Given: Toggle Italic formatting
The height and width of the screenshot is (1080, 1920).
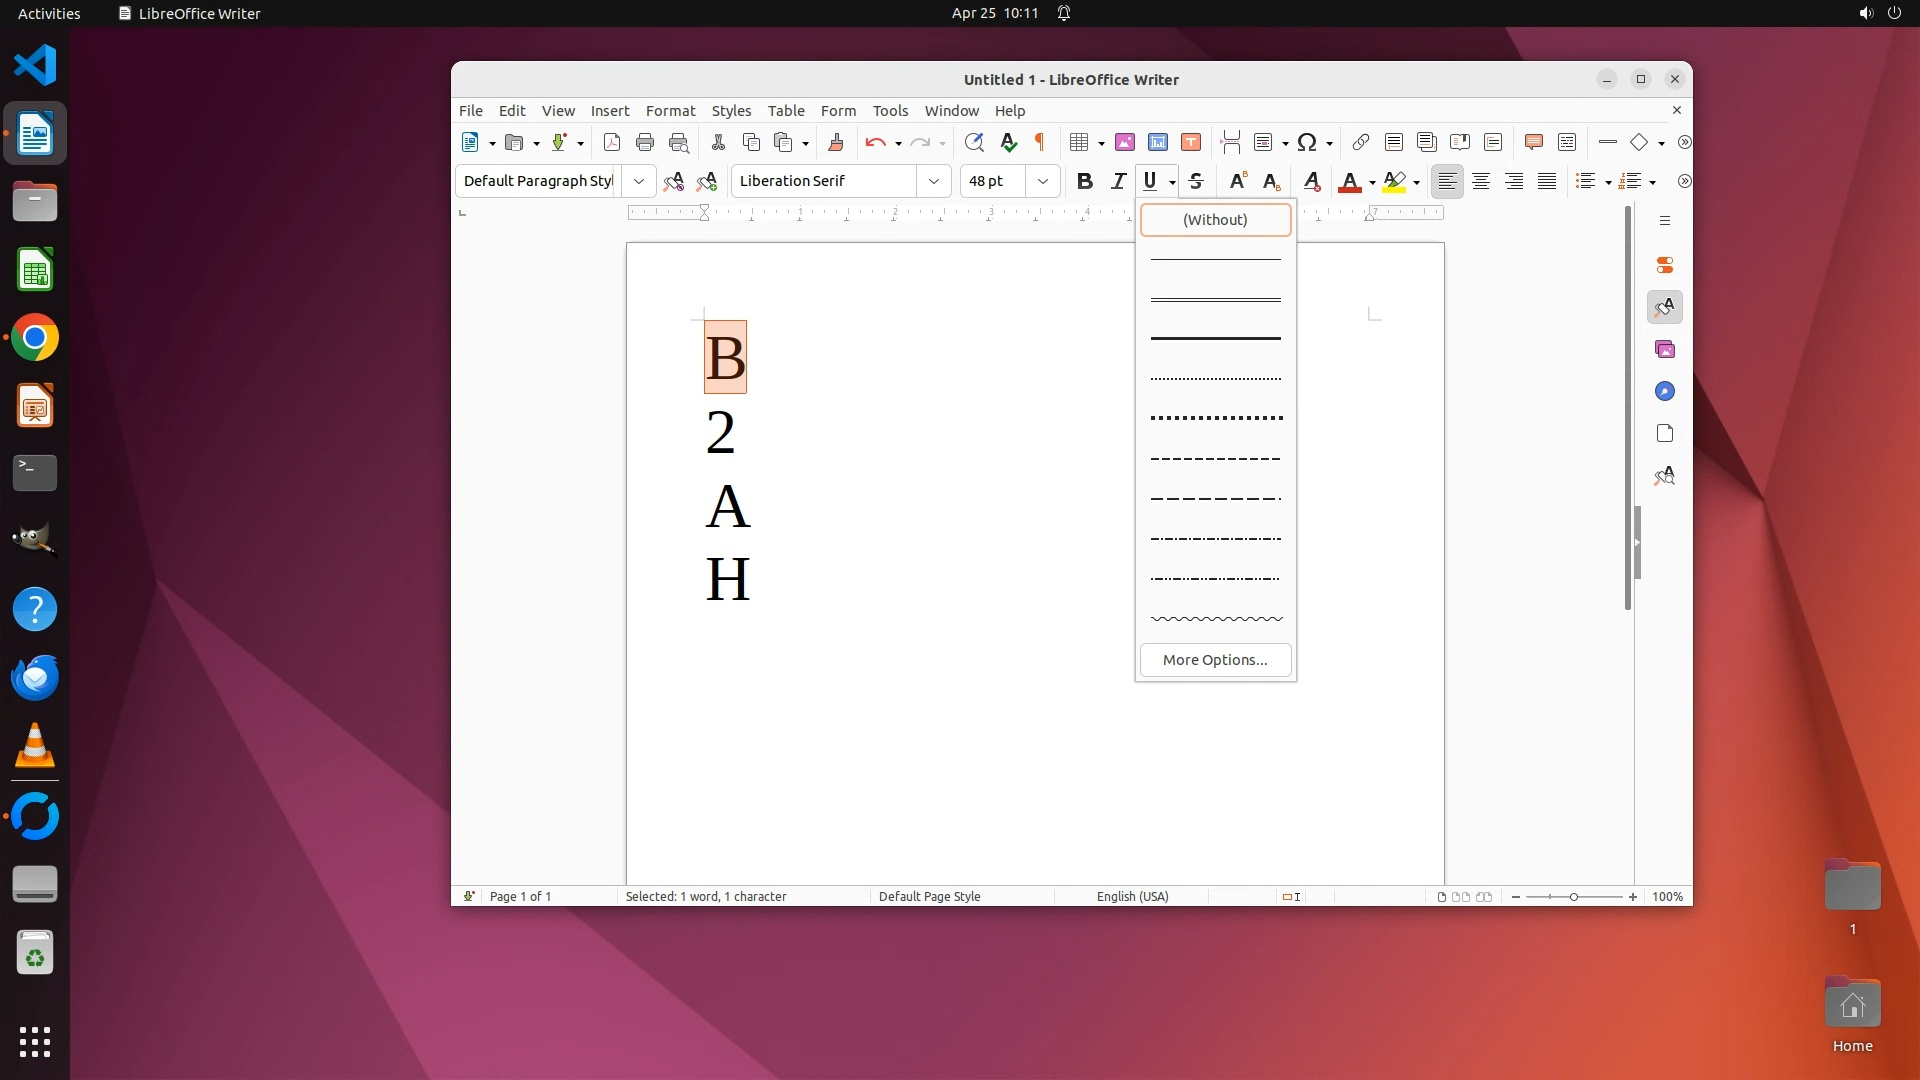Looking at the screenshot, I should (1119, 181).
